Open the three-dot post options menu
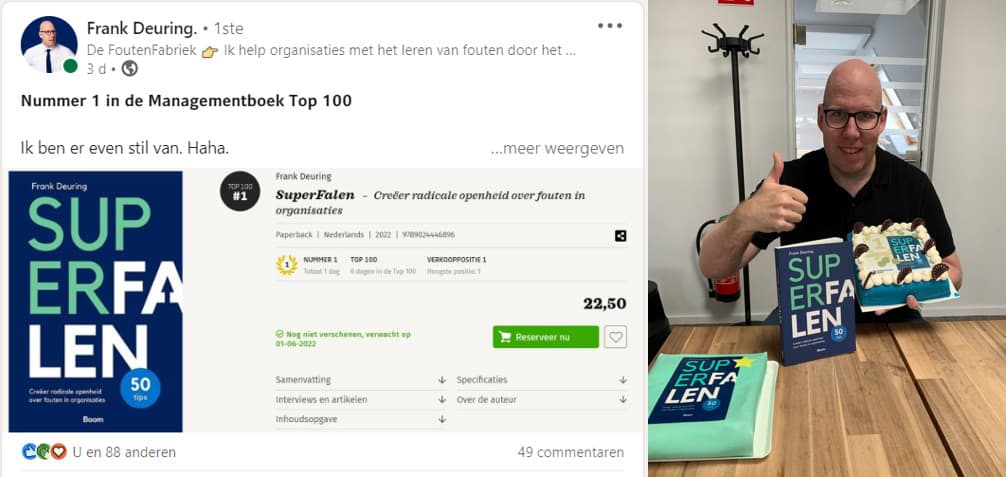1006x477 pixels. coord(610,26)
